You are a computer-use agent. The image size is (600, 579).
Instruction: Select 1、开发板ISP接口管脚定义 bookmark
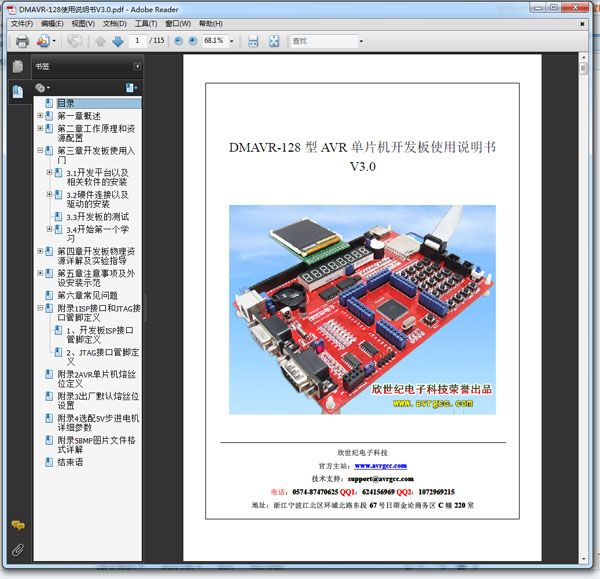click(x=100, y=335)
